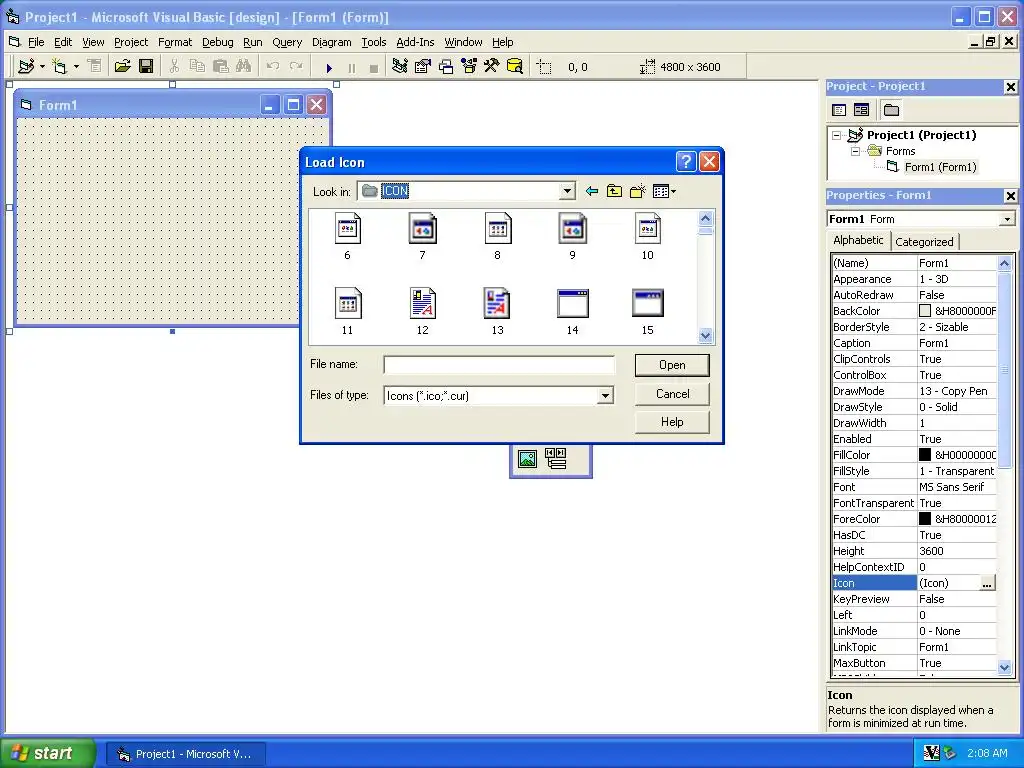Click the FillColor black swatch
The image size is (1024, 768).
tap(925, 455)
